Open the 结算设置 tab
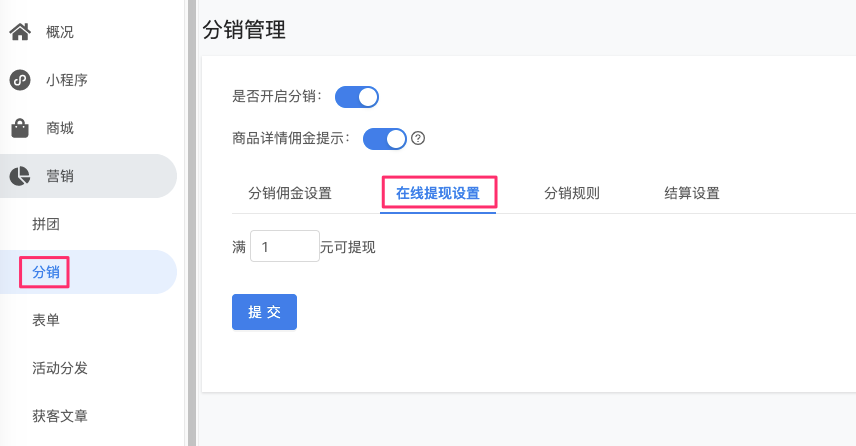The image size is (856, 446). click(x=692, y=193)
